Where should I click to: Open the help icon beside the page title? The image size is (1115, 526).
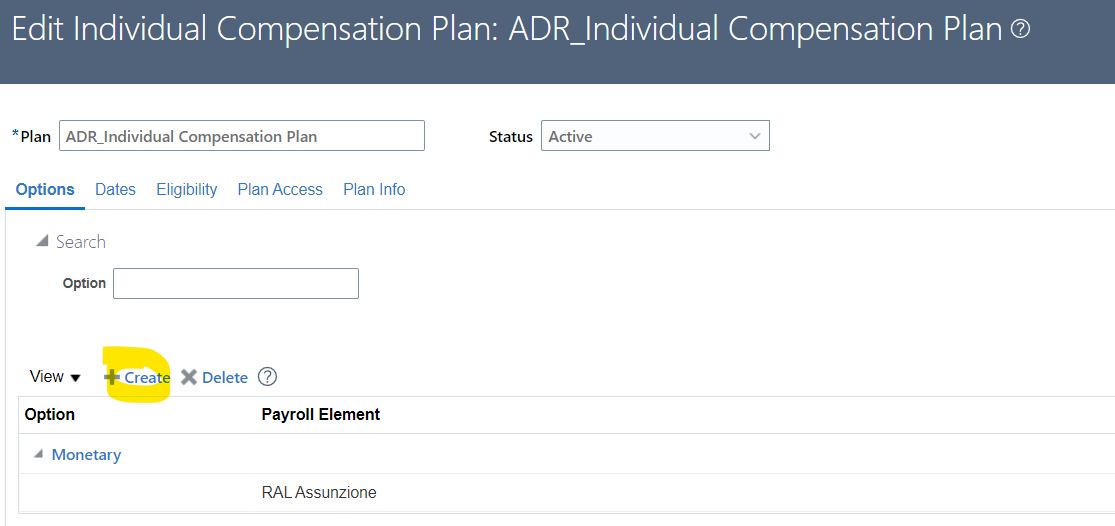point(1020,29)
